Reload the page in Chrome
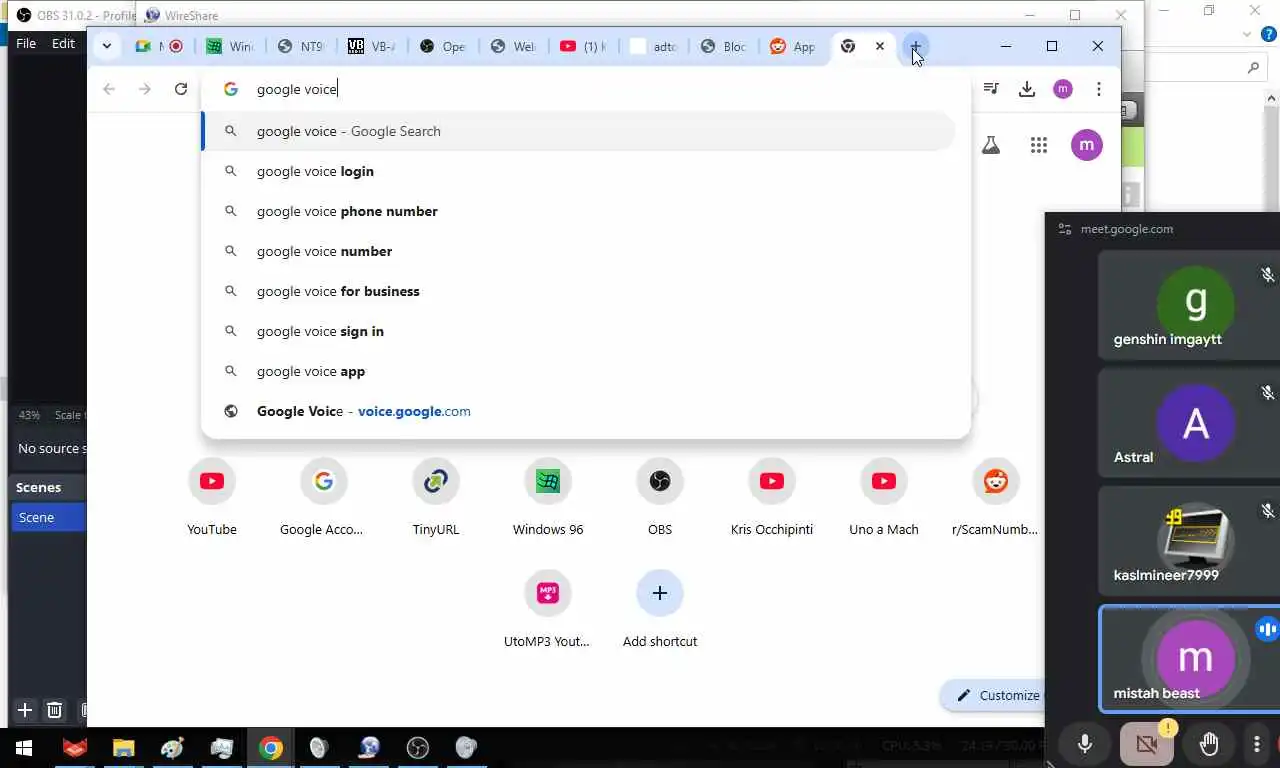 [181, 89]
